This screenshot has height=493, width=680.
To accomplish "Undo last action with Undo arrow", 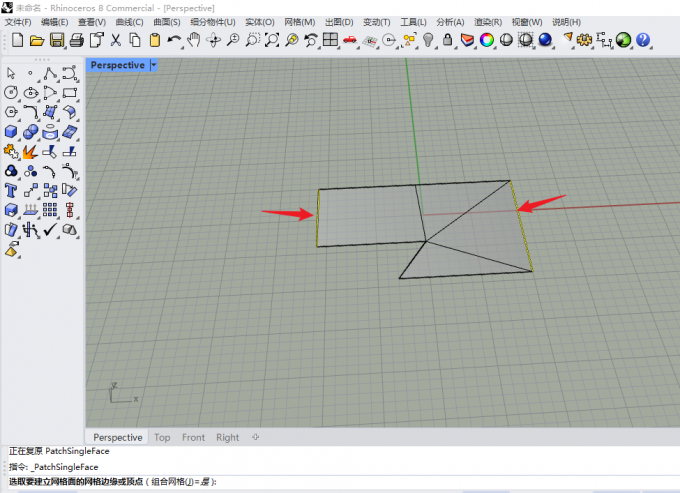I will coord(174,40).
